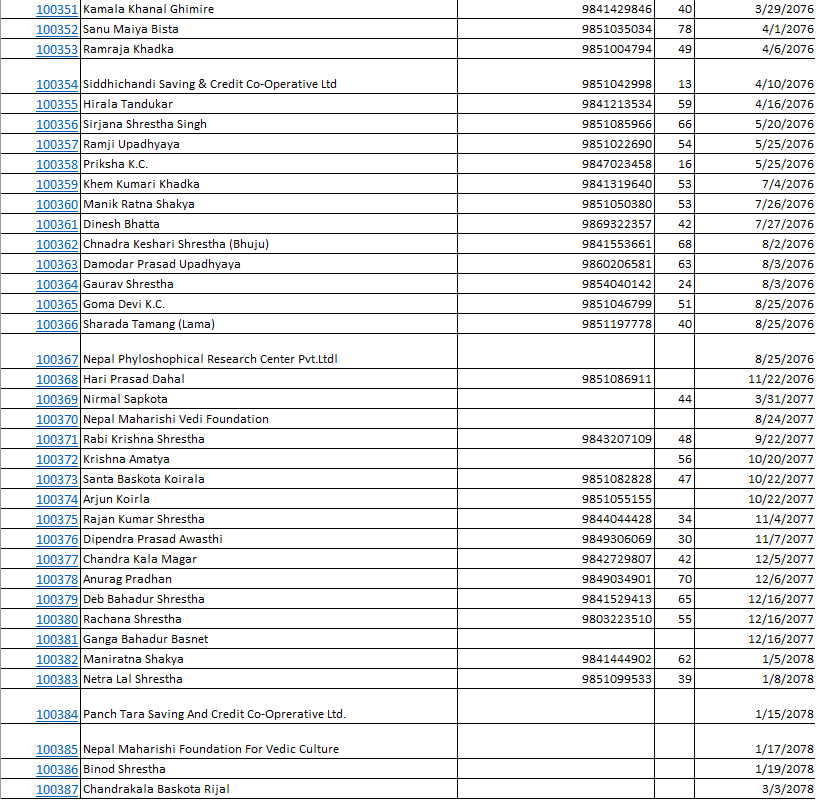Viewport: 817px width, 803px height.
Task: Open the 100375 member ID link
Action: pos(57,519)
